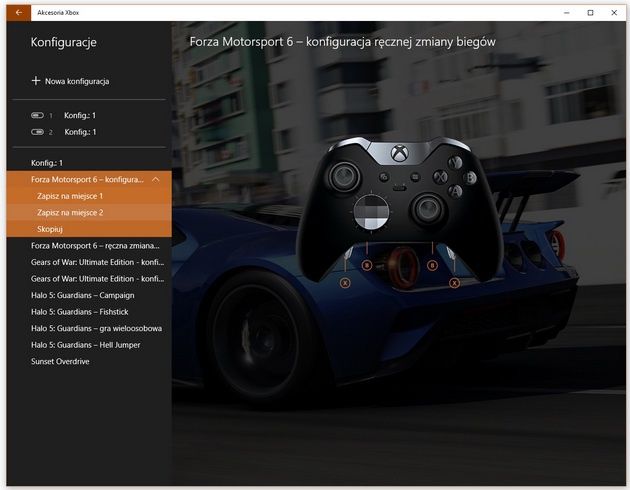The width and height of the screenshot is (630, 490).
Task: Click right inner paddle B mapping
Action: click(x=432, y=265)
